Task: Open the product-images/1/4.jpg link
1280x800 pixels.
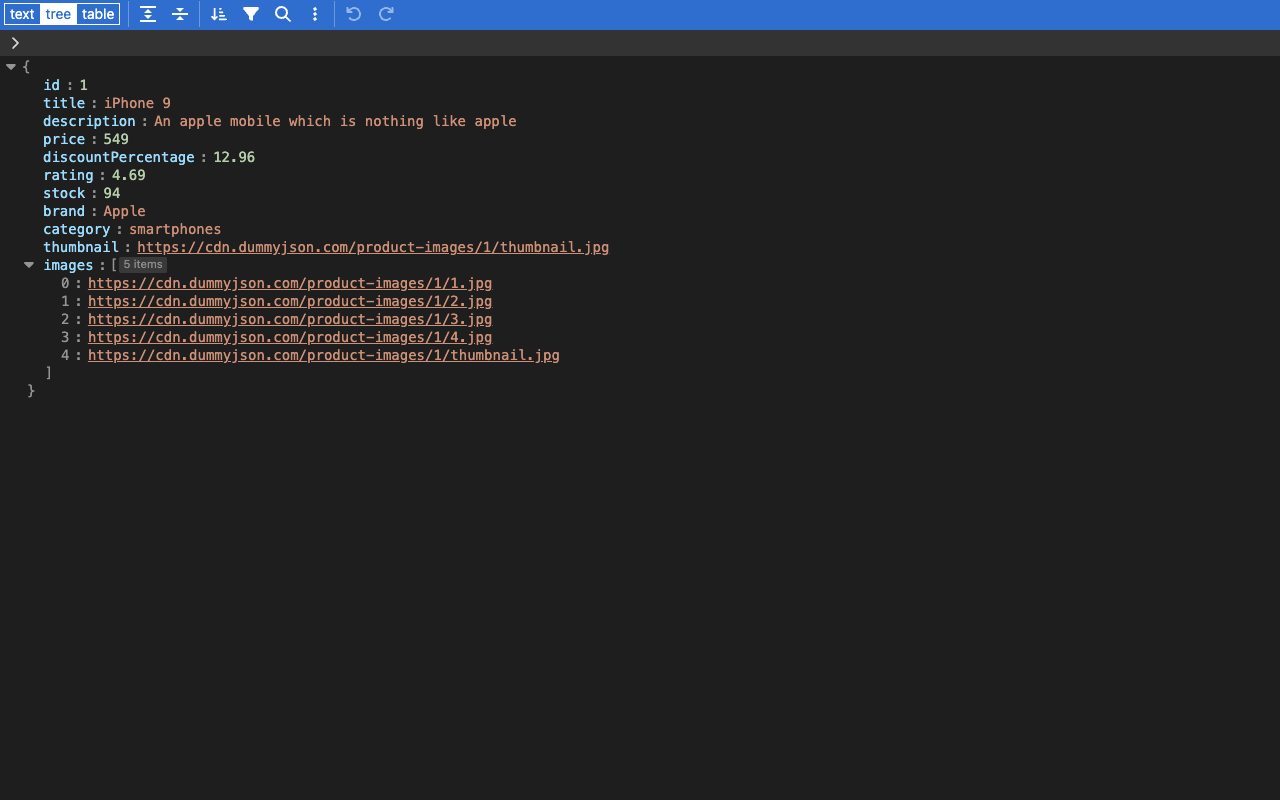Action: pyautogui.click(x=290, y=337)
